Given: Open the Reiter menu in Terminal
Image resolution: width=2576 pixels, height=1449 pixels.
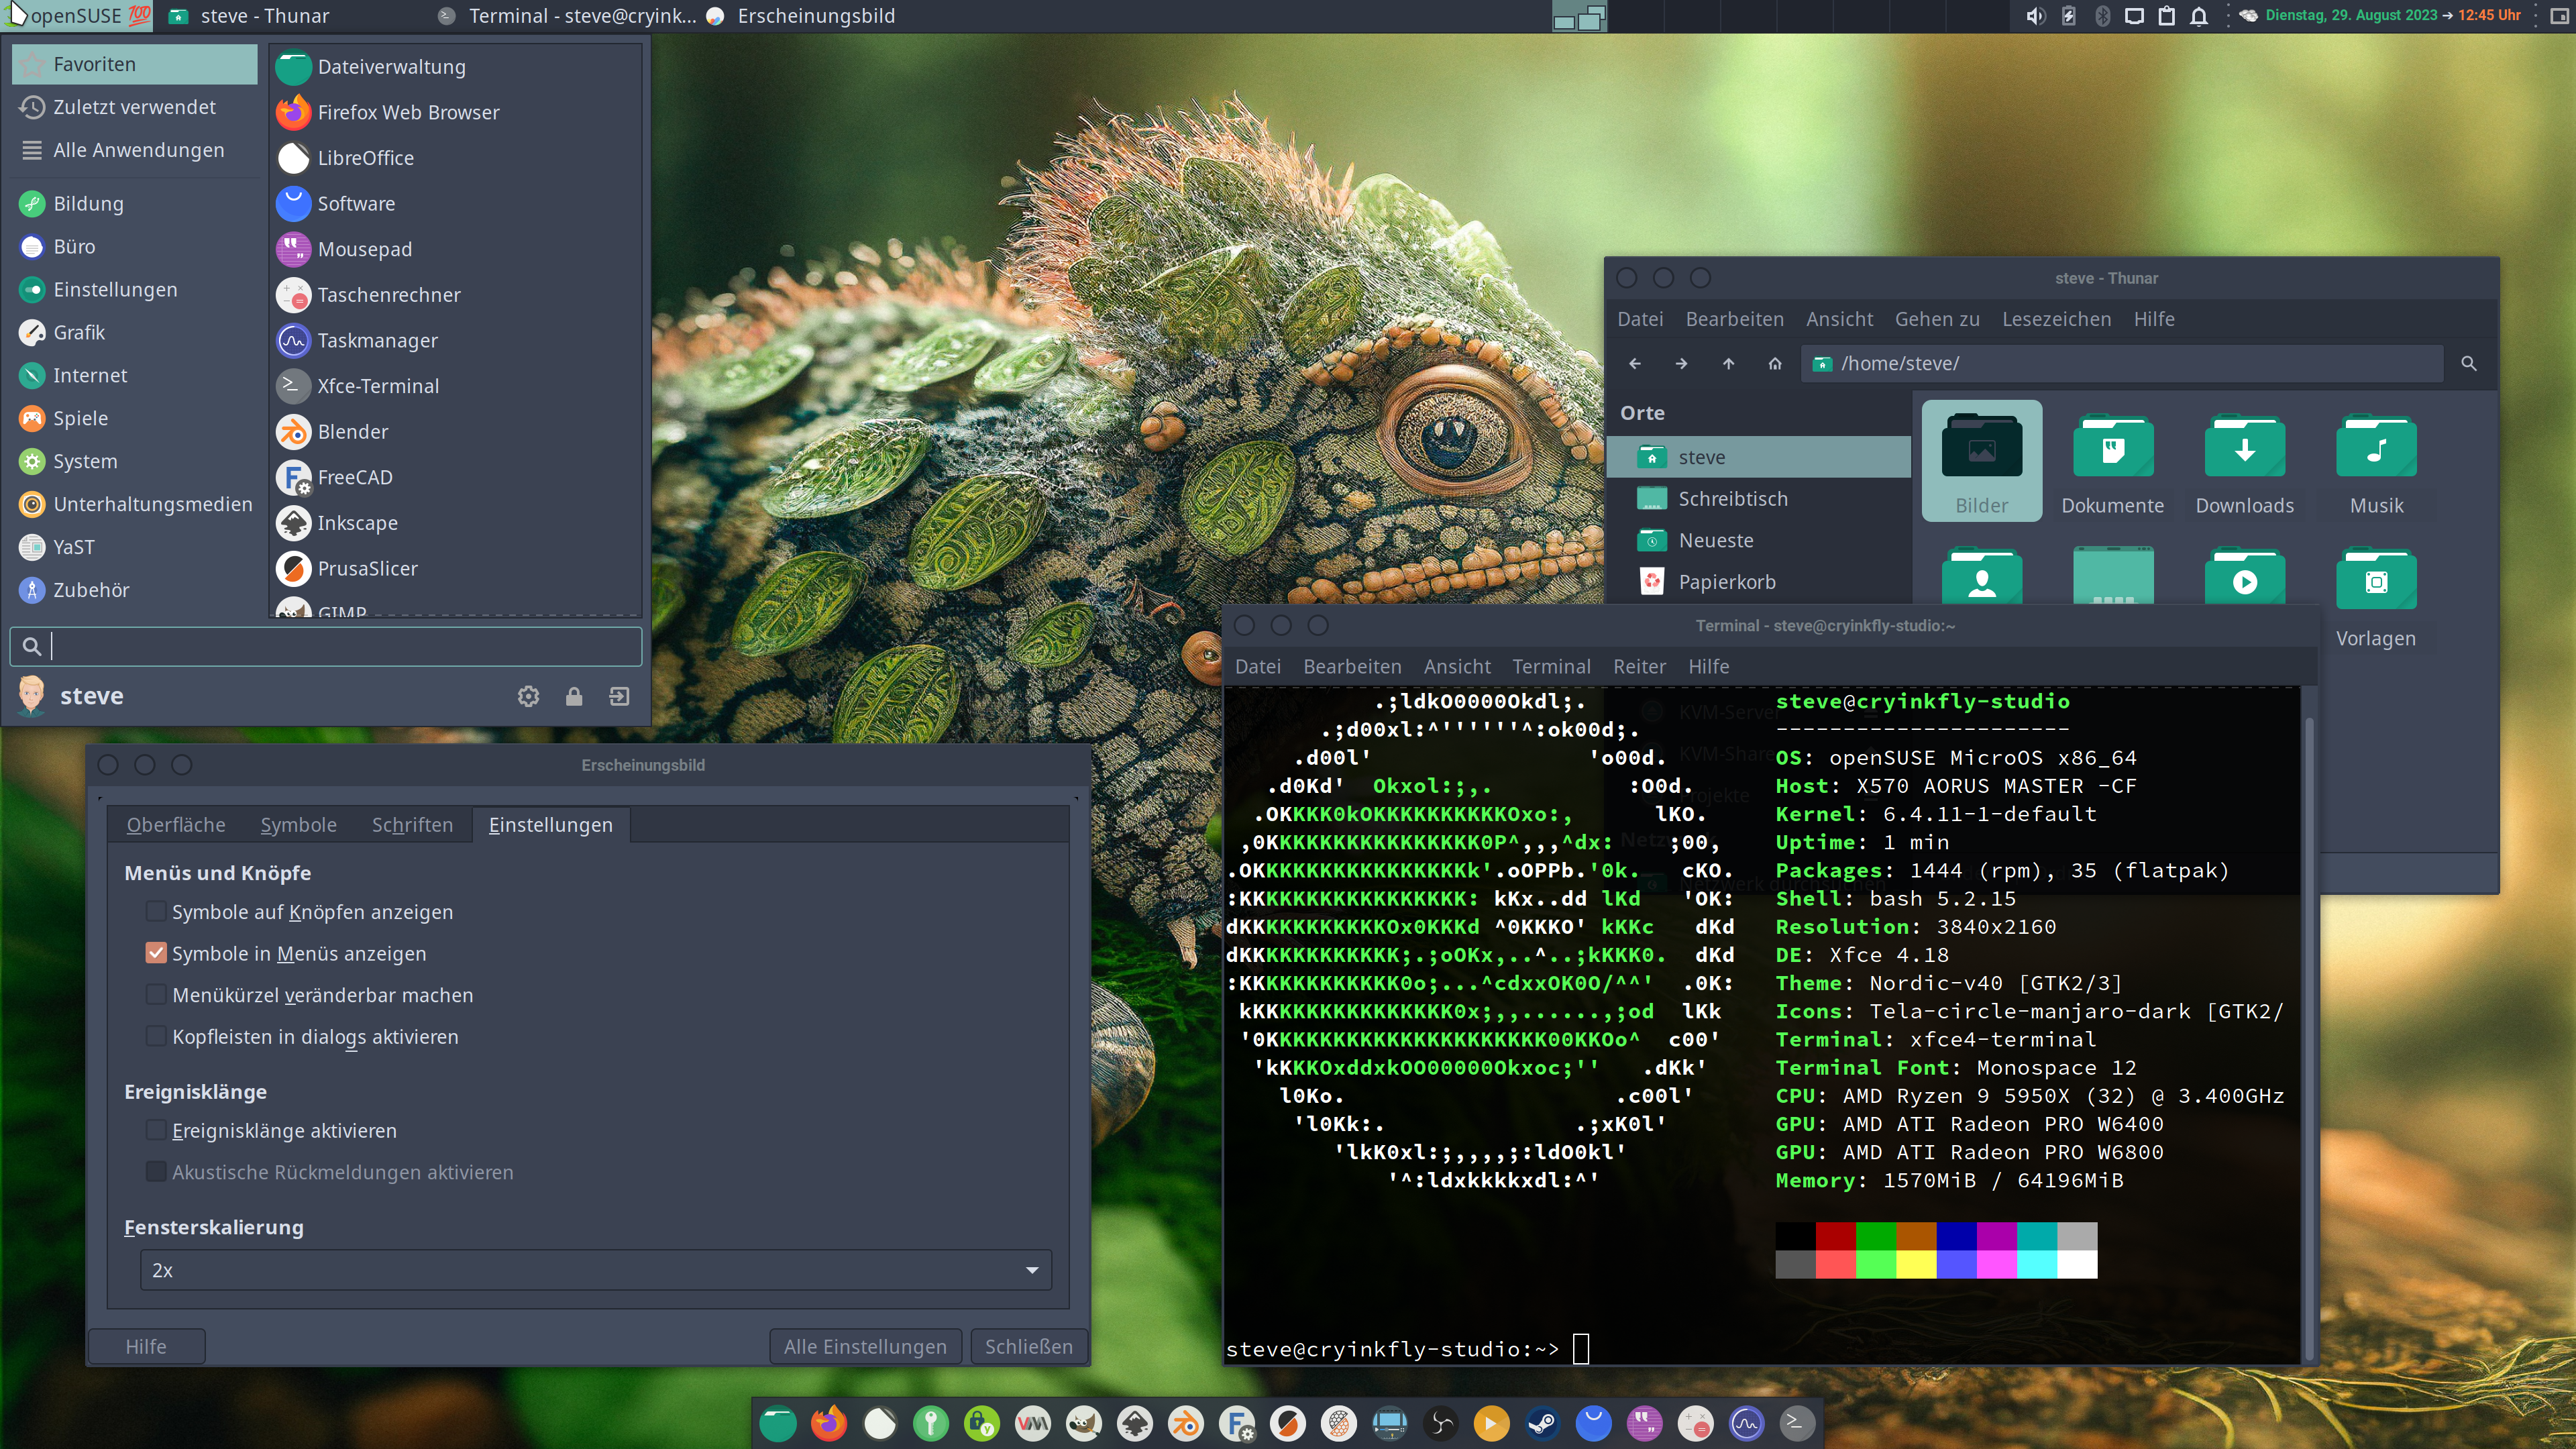Looking at the screenshot, I should (x=1639, y=667).
